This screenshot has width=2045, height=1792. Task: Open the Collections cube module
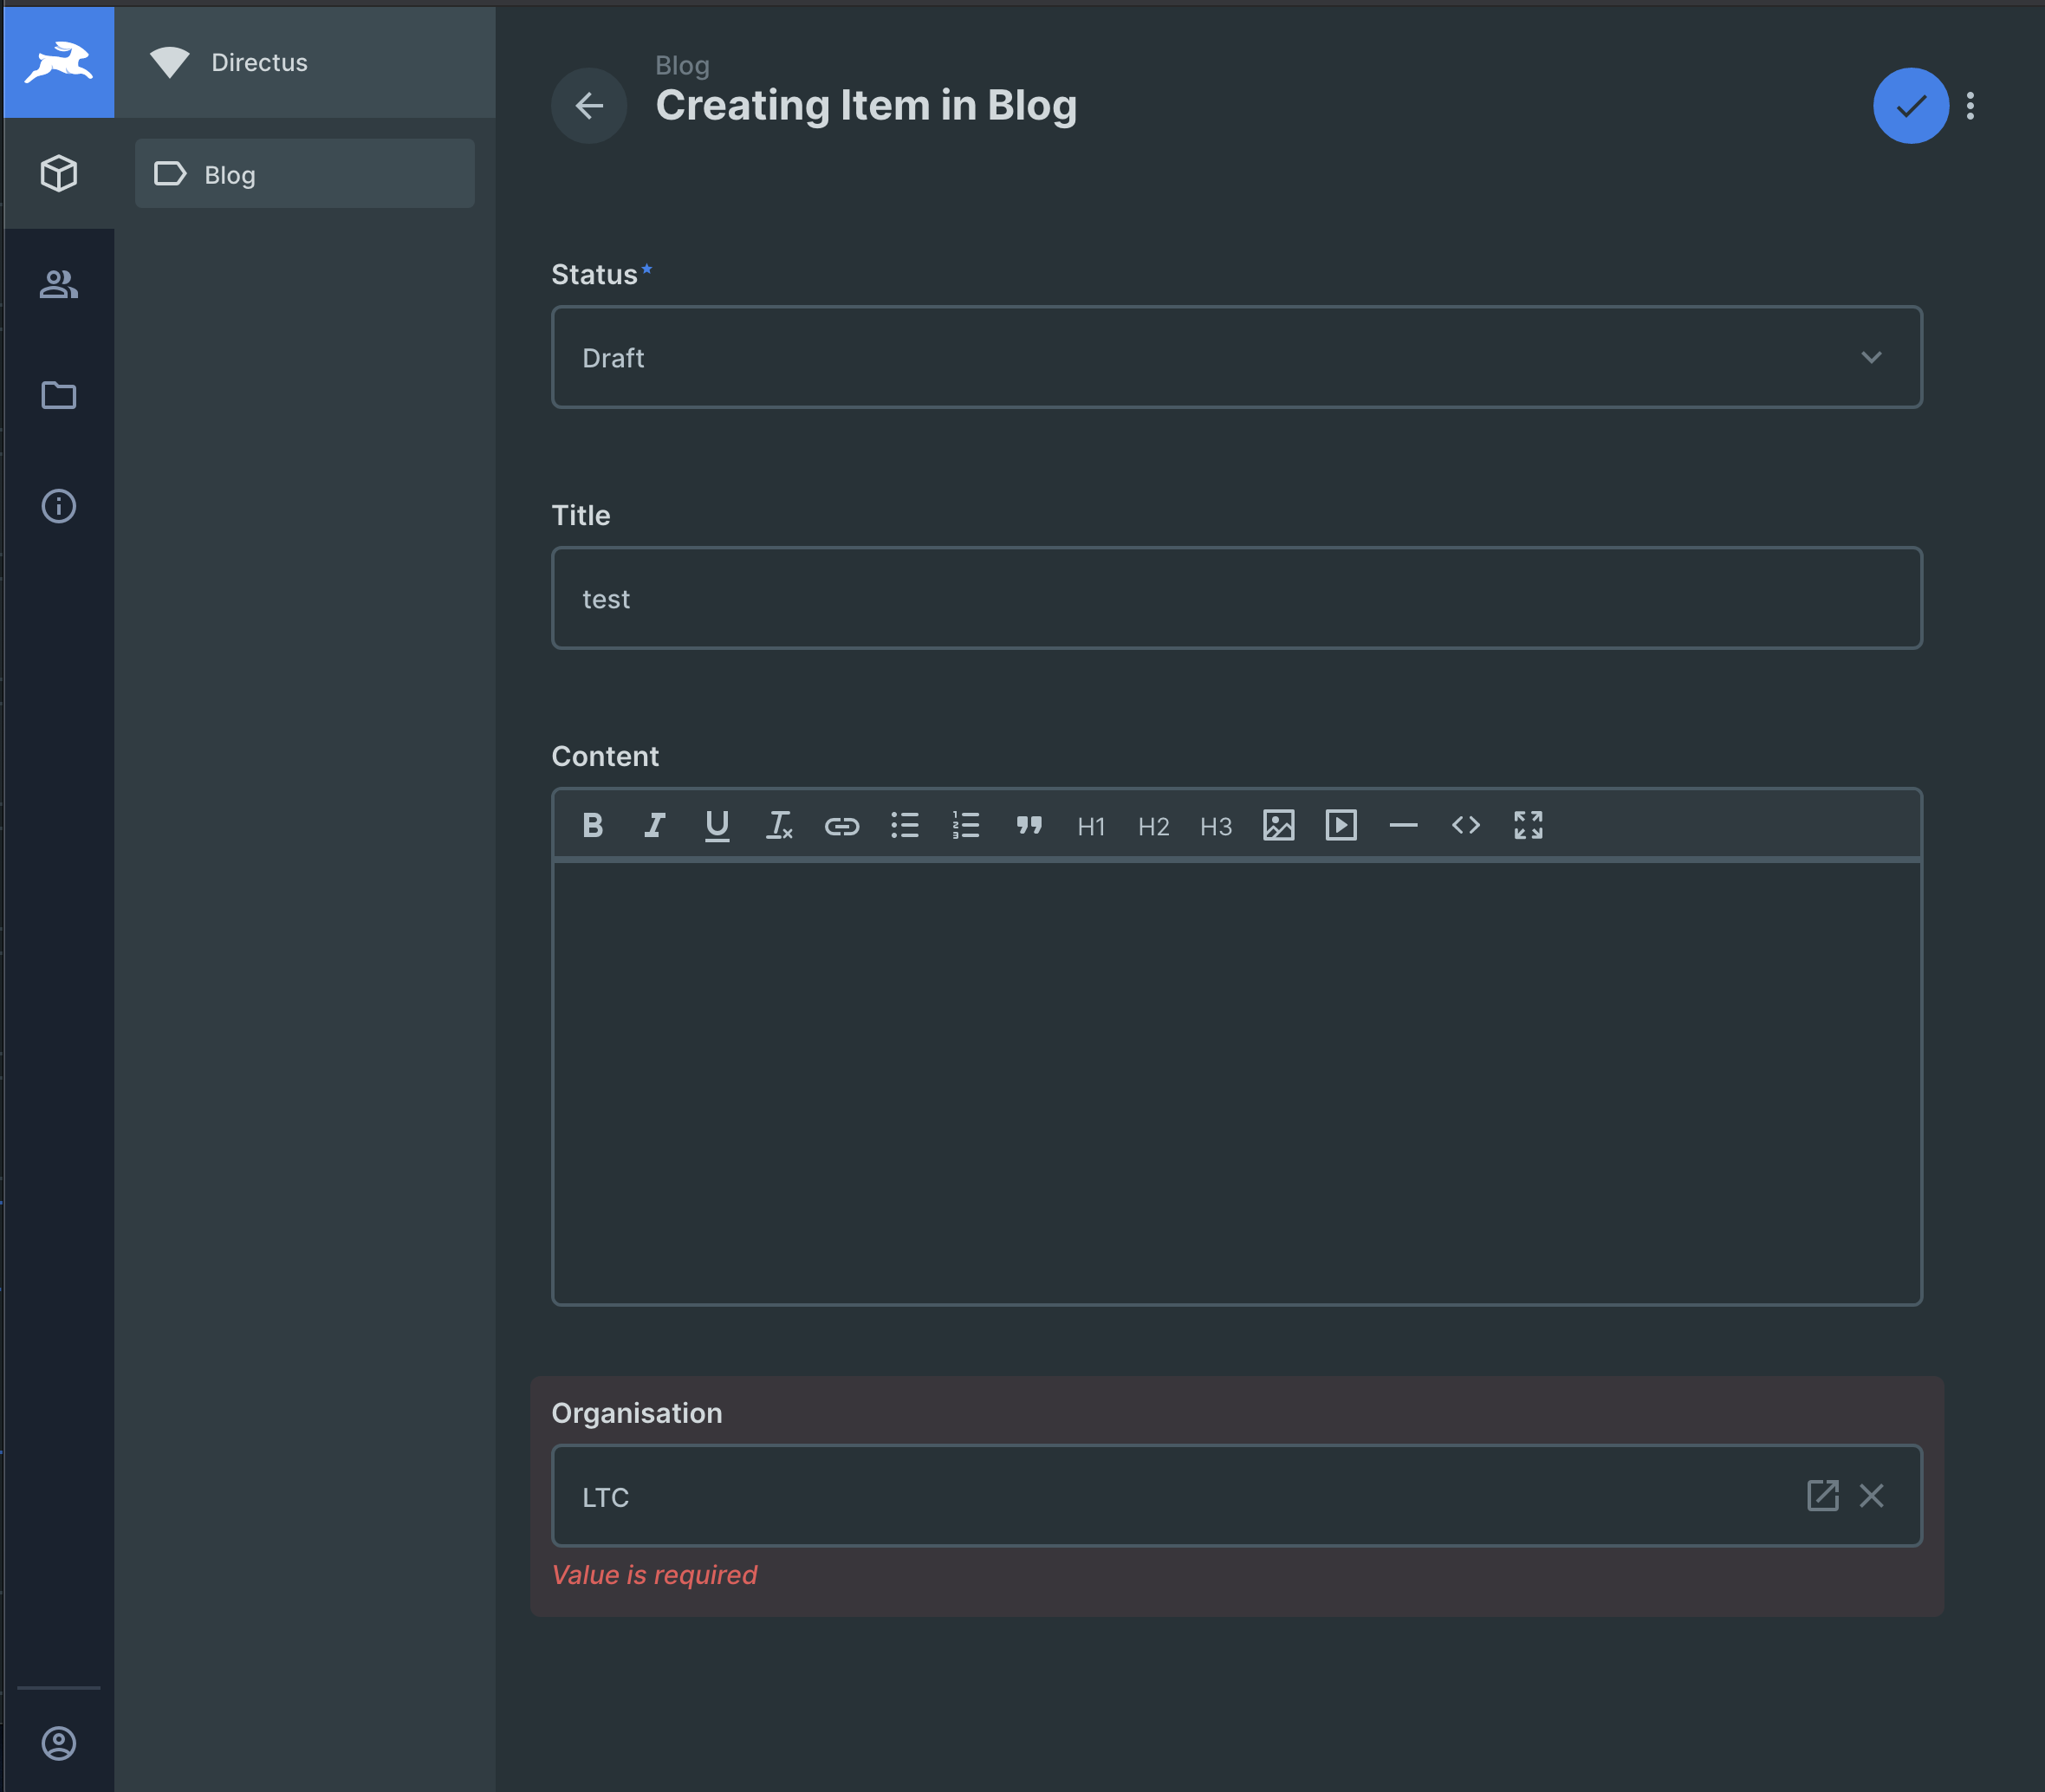click(59, 173)
